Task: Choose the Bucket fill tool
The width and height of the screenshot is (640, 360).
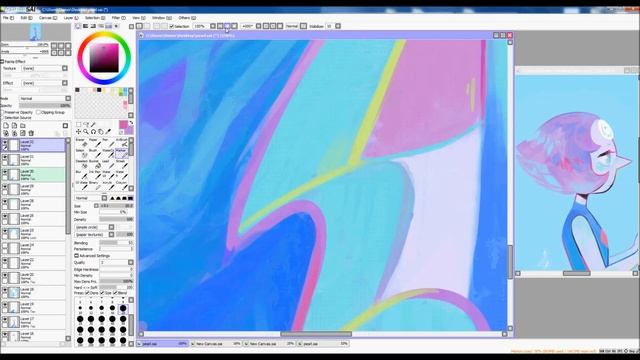Action: click(x=94, y=164)
